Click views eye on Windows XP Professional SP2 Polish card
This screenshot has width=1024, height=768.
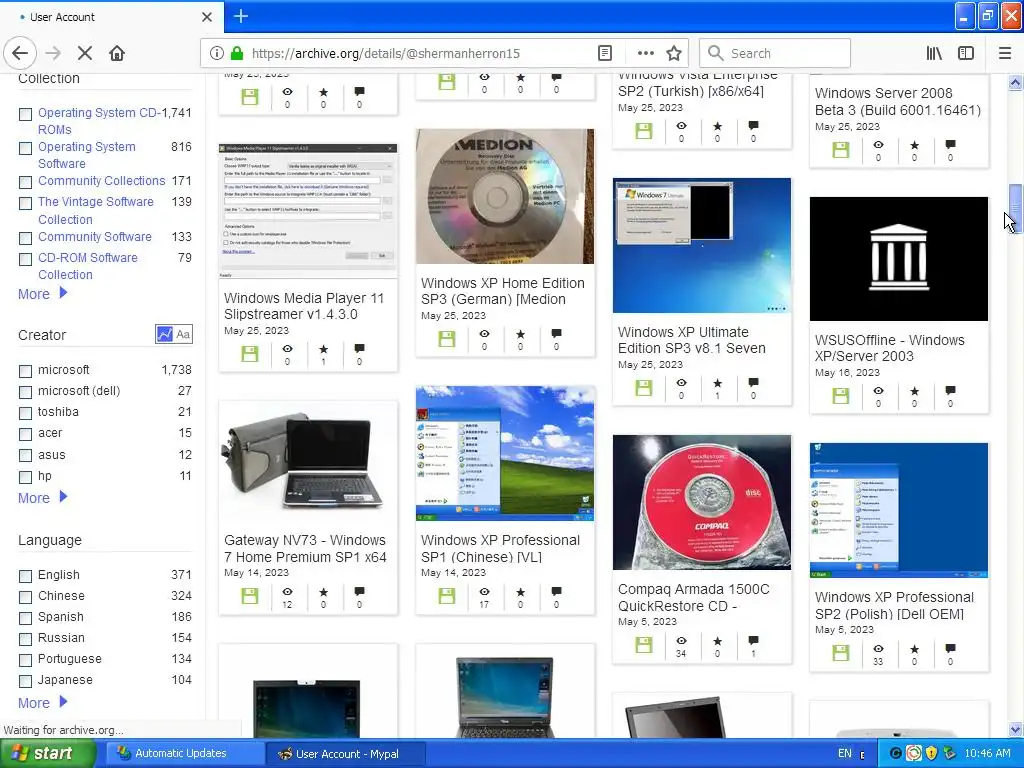[878, 648]
